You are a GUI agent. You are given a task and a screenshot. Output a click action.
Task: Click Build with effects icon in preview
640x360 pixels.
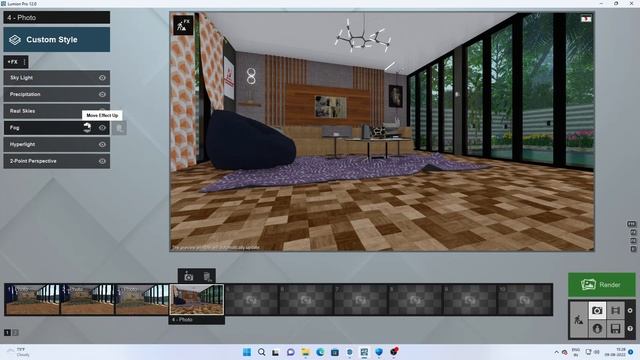pyautogui.click(x=183, y=25)
